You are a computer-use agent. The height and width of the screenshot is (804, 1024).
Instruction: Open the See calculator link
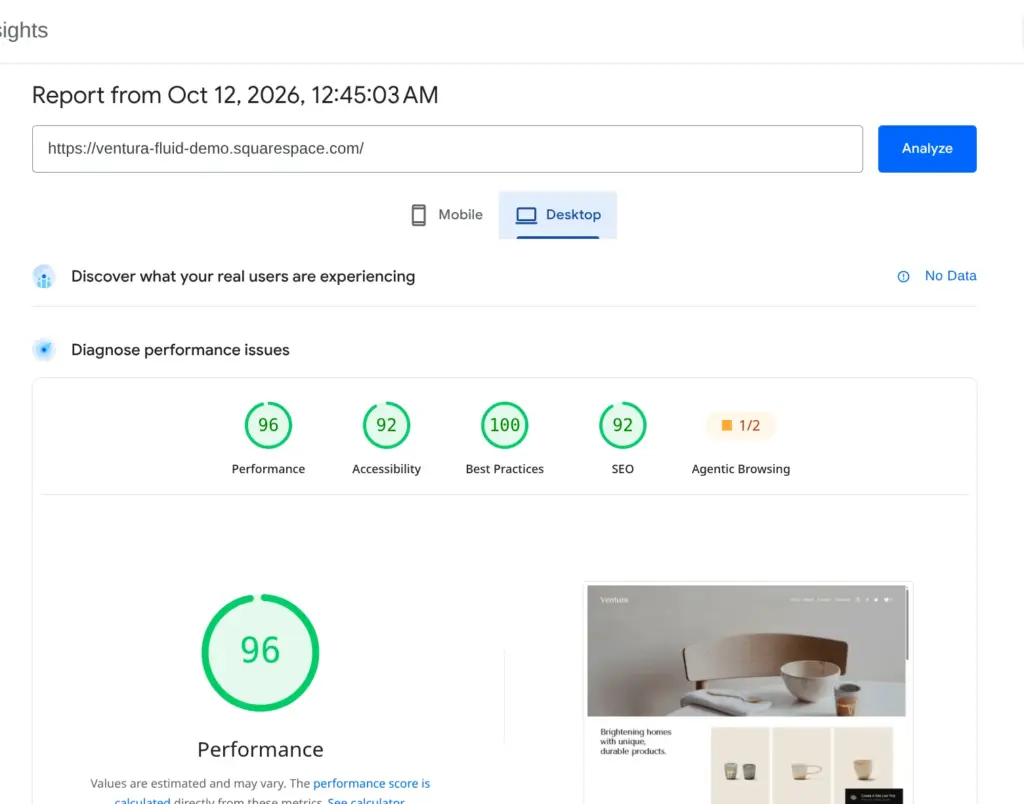click(x=366, y=800)
